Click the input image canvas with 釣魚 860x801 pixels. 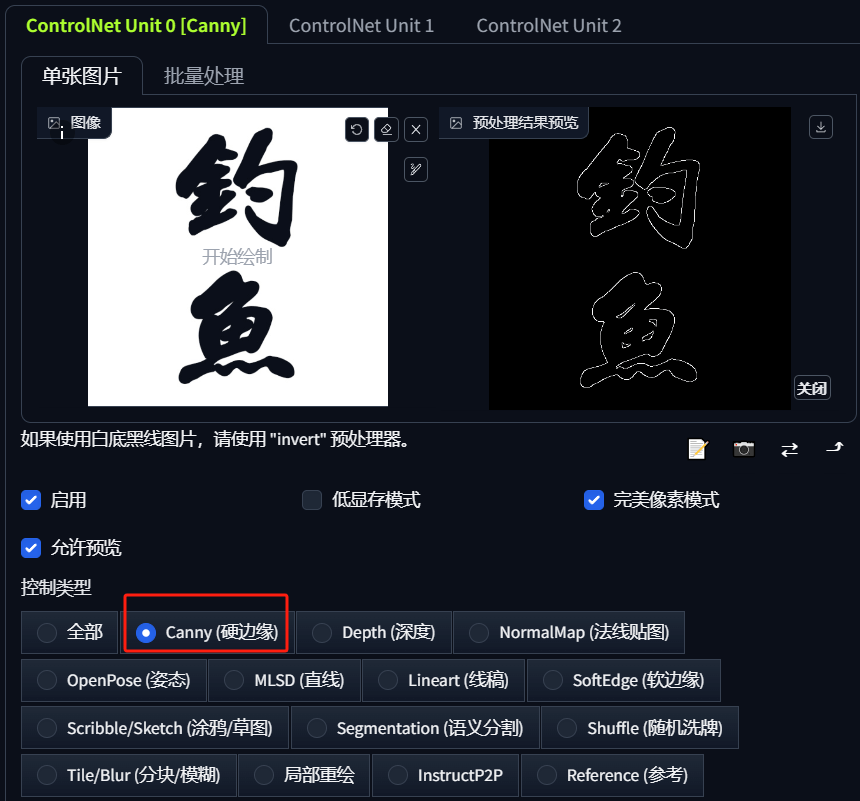point(238,257)
